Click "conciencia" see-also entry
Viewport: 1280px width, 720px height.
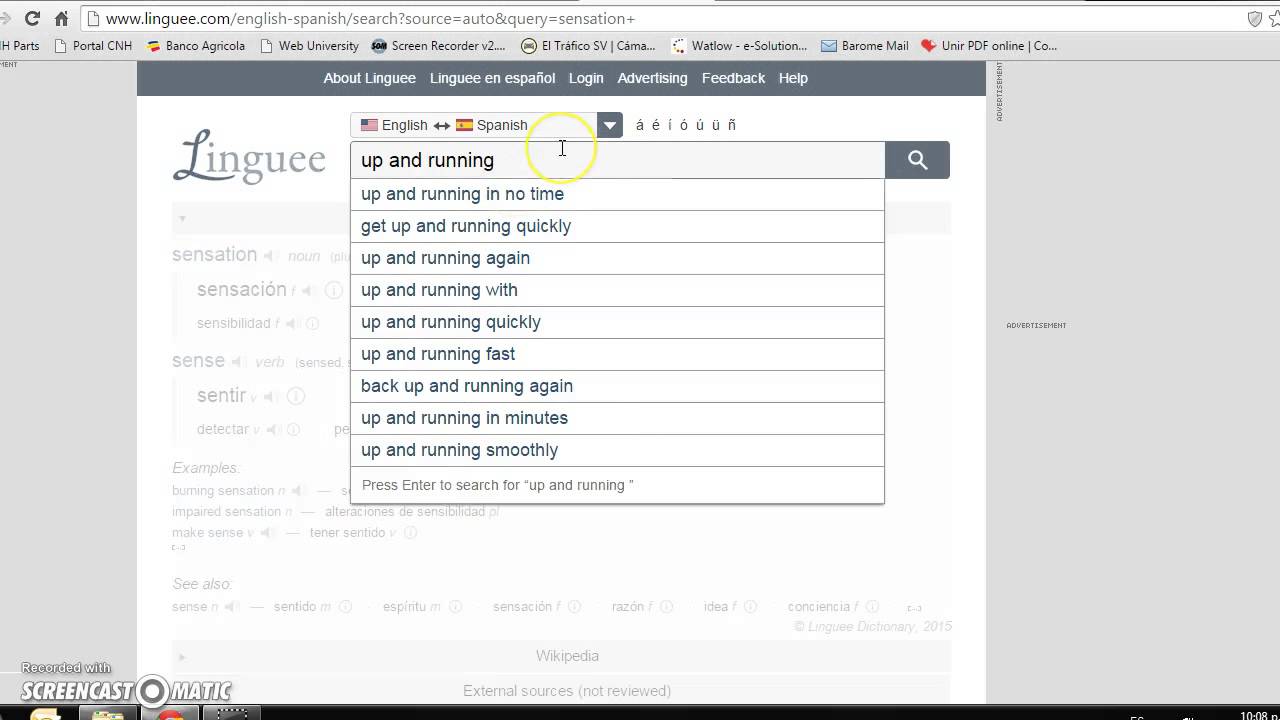(818, 607)
